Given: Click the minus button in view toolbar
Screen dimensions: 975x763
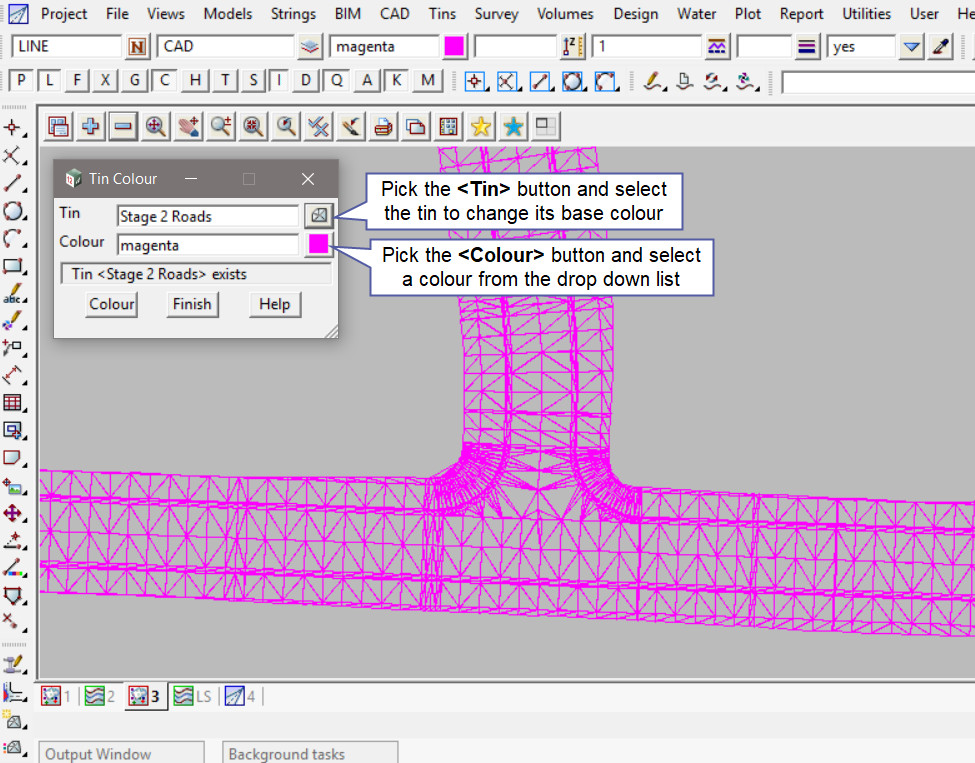Looking at the screenshot, I should pos(123,126).
